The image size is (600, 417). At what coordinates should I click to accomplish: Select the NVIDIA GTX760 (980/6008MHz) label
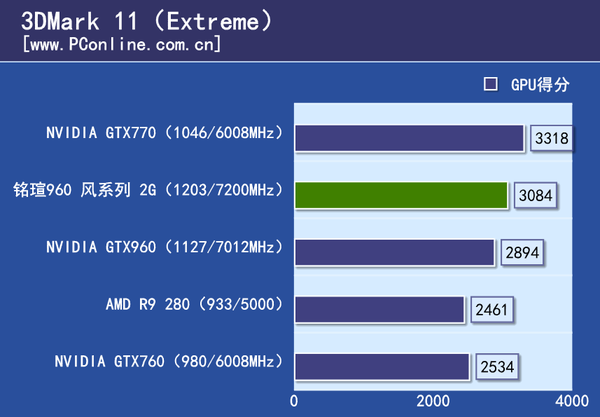click(x=169, y=361)
